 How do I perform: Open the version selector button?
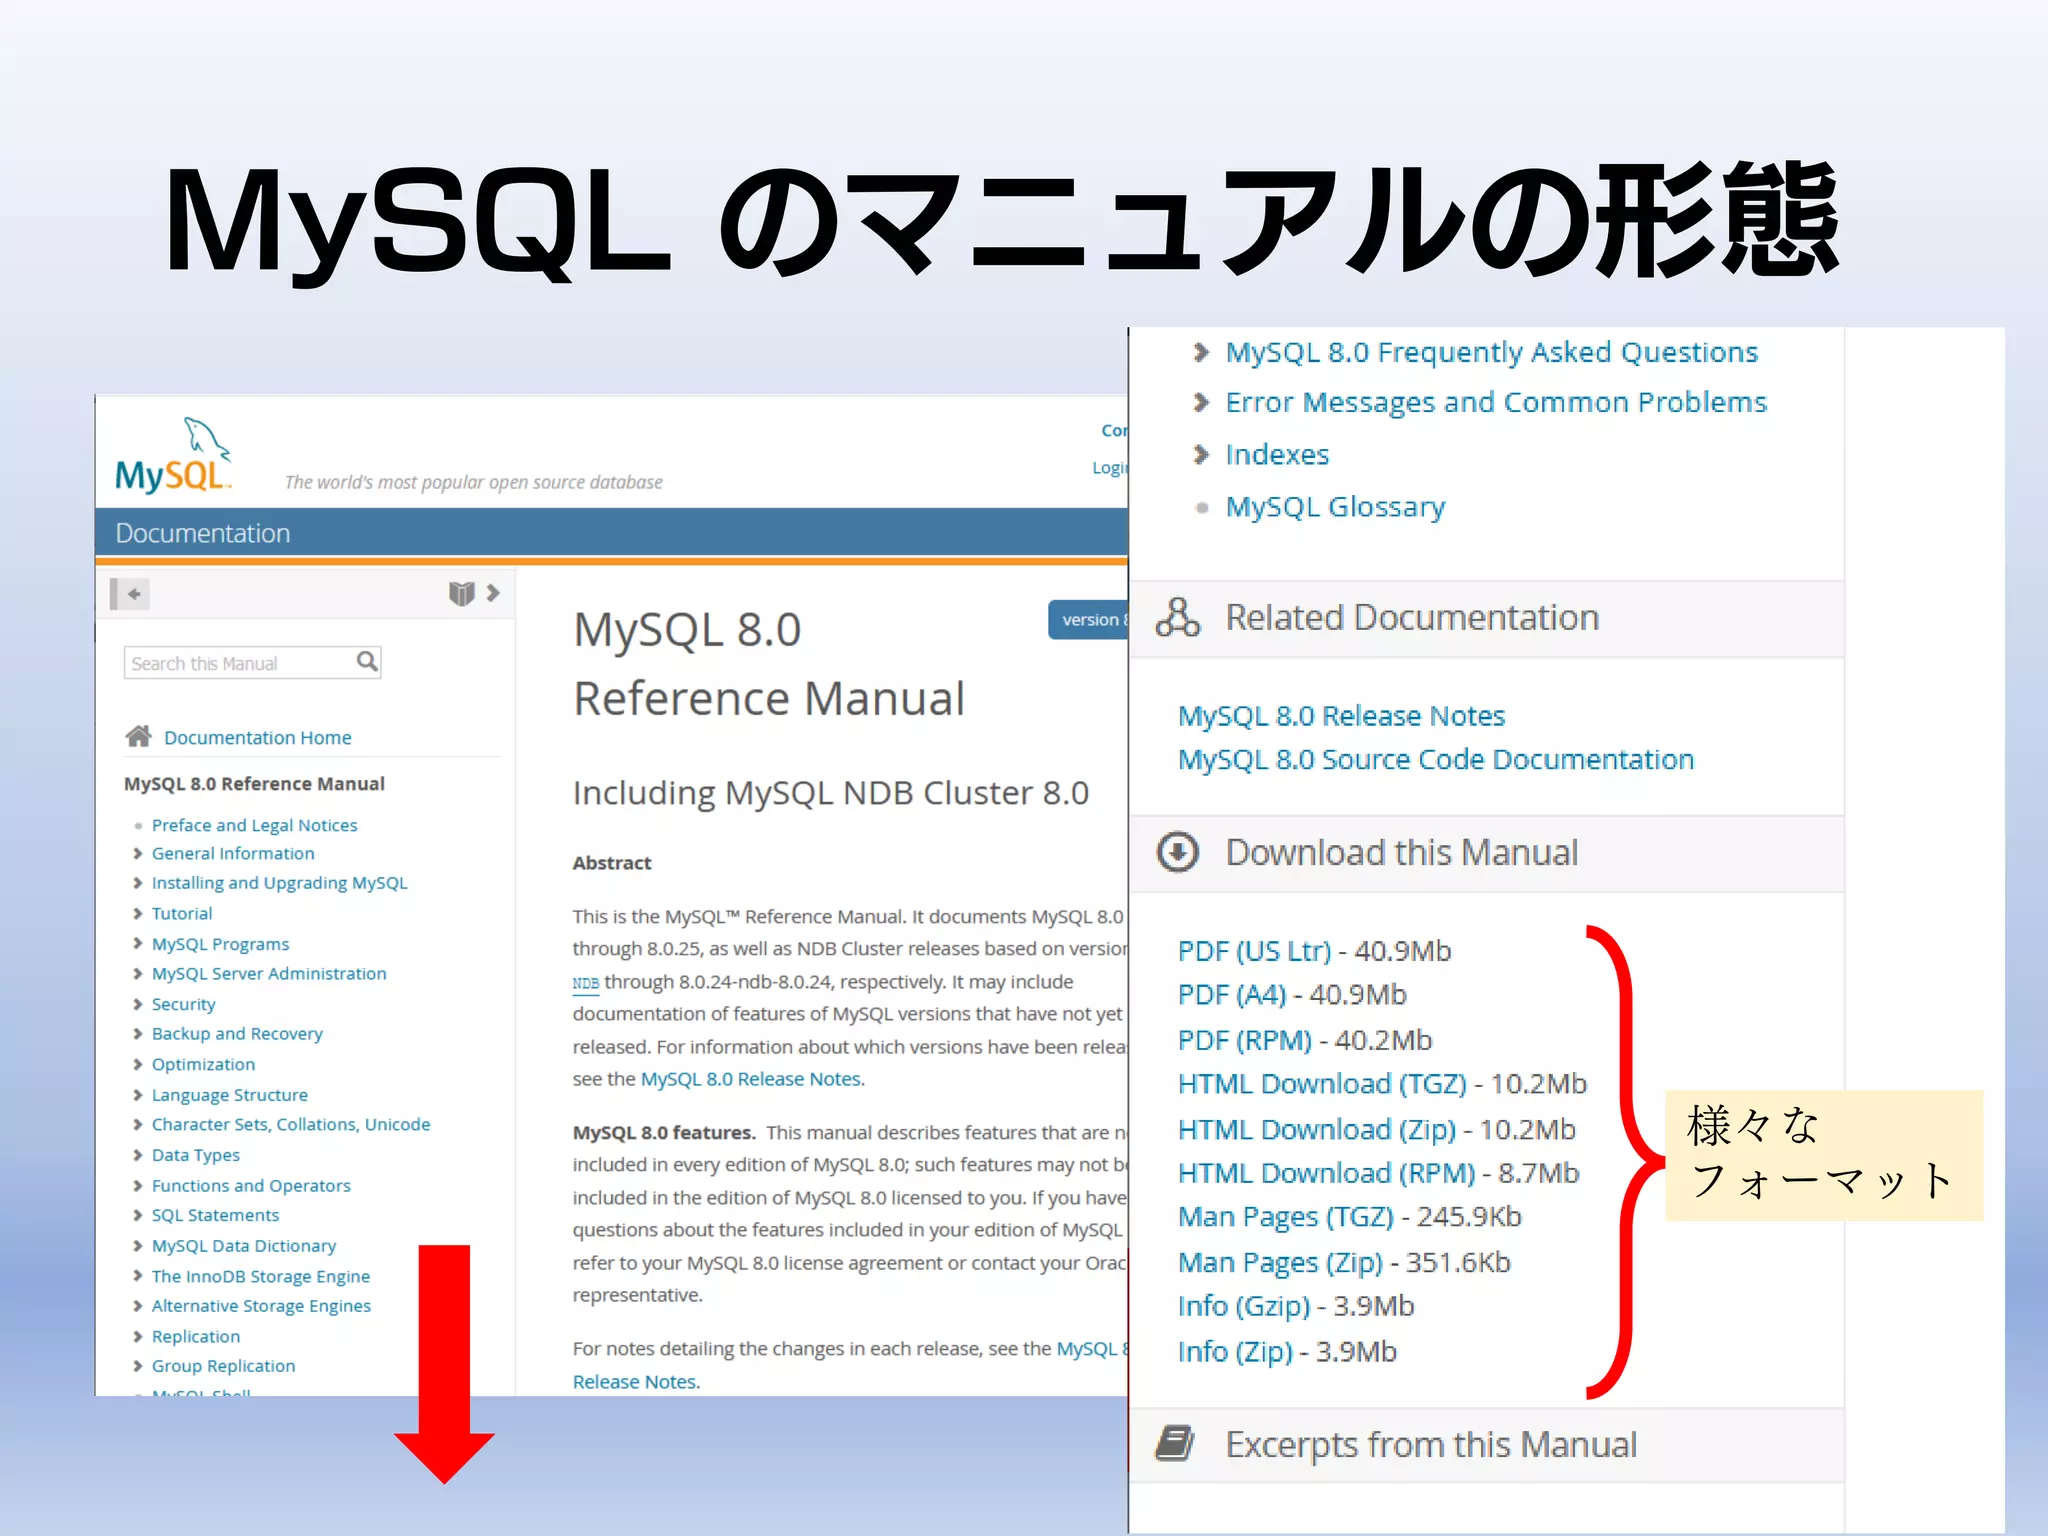1088,620
